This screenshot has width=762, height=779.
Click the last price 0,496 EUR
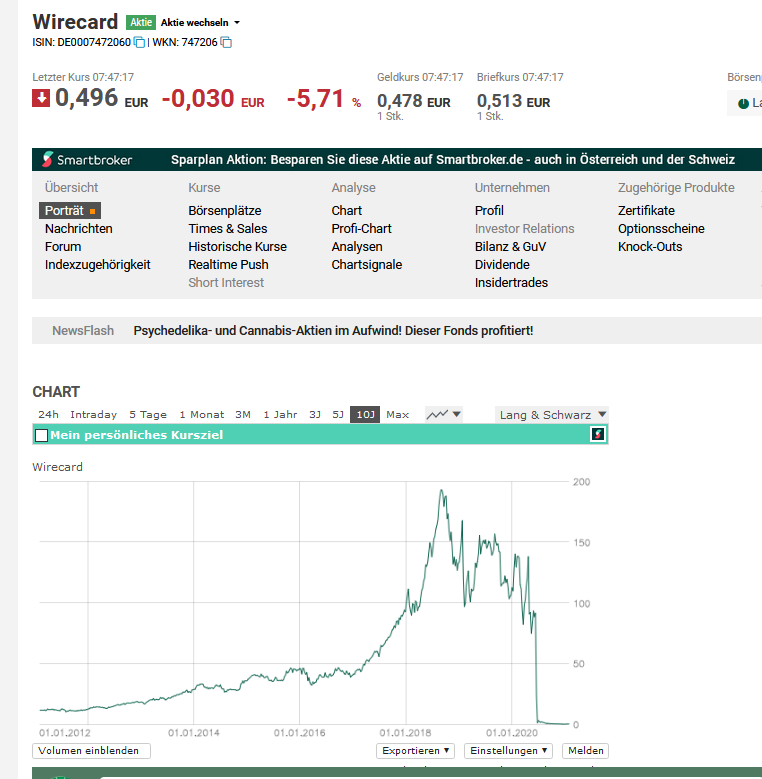coord(101,98)
